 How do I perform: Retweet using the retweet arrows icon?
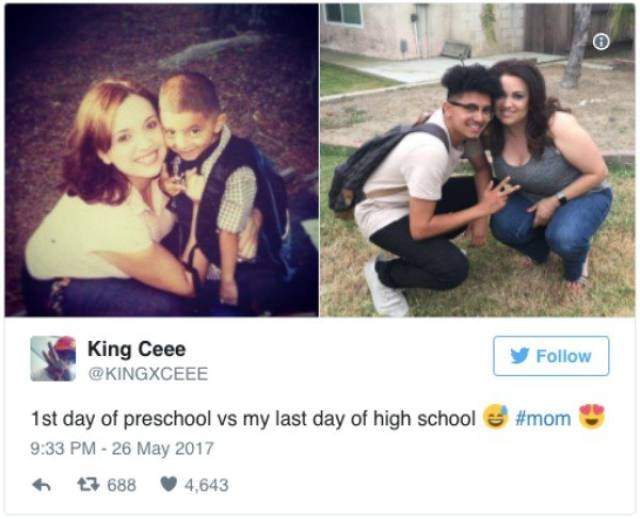87,485
